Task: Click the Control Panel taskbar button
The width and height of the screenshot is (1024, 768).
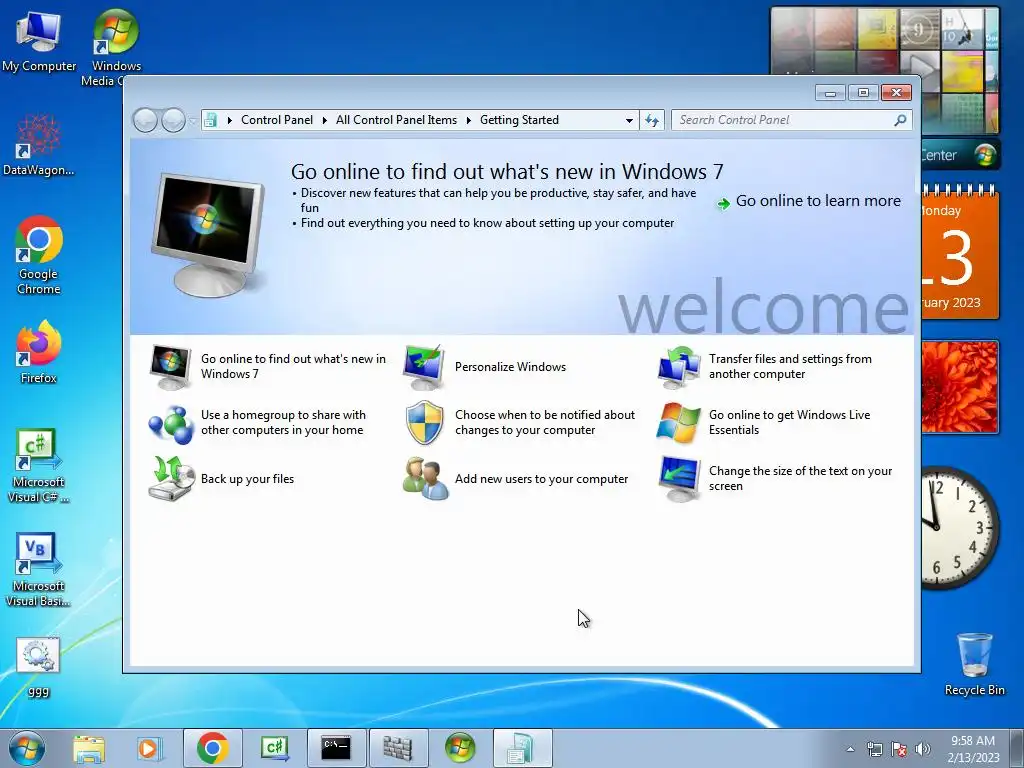Action: (522, 748)
